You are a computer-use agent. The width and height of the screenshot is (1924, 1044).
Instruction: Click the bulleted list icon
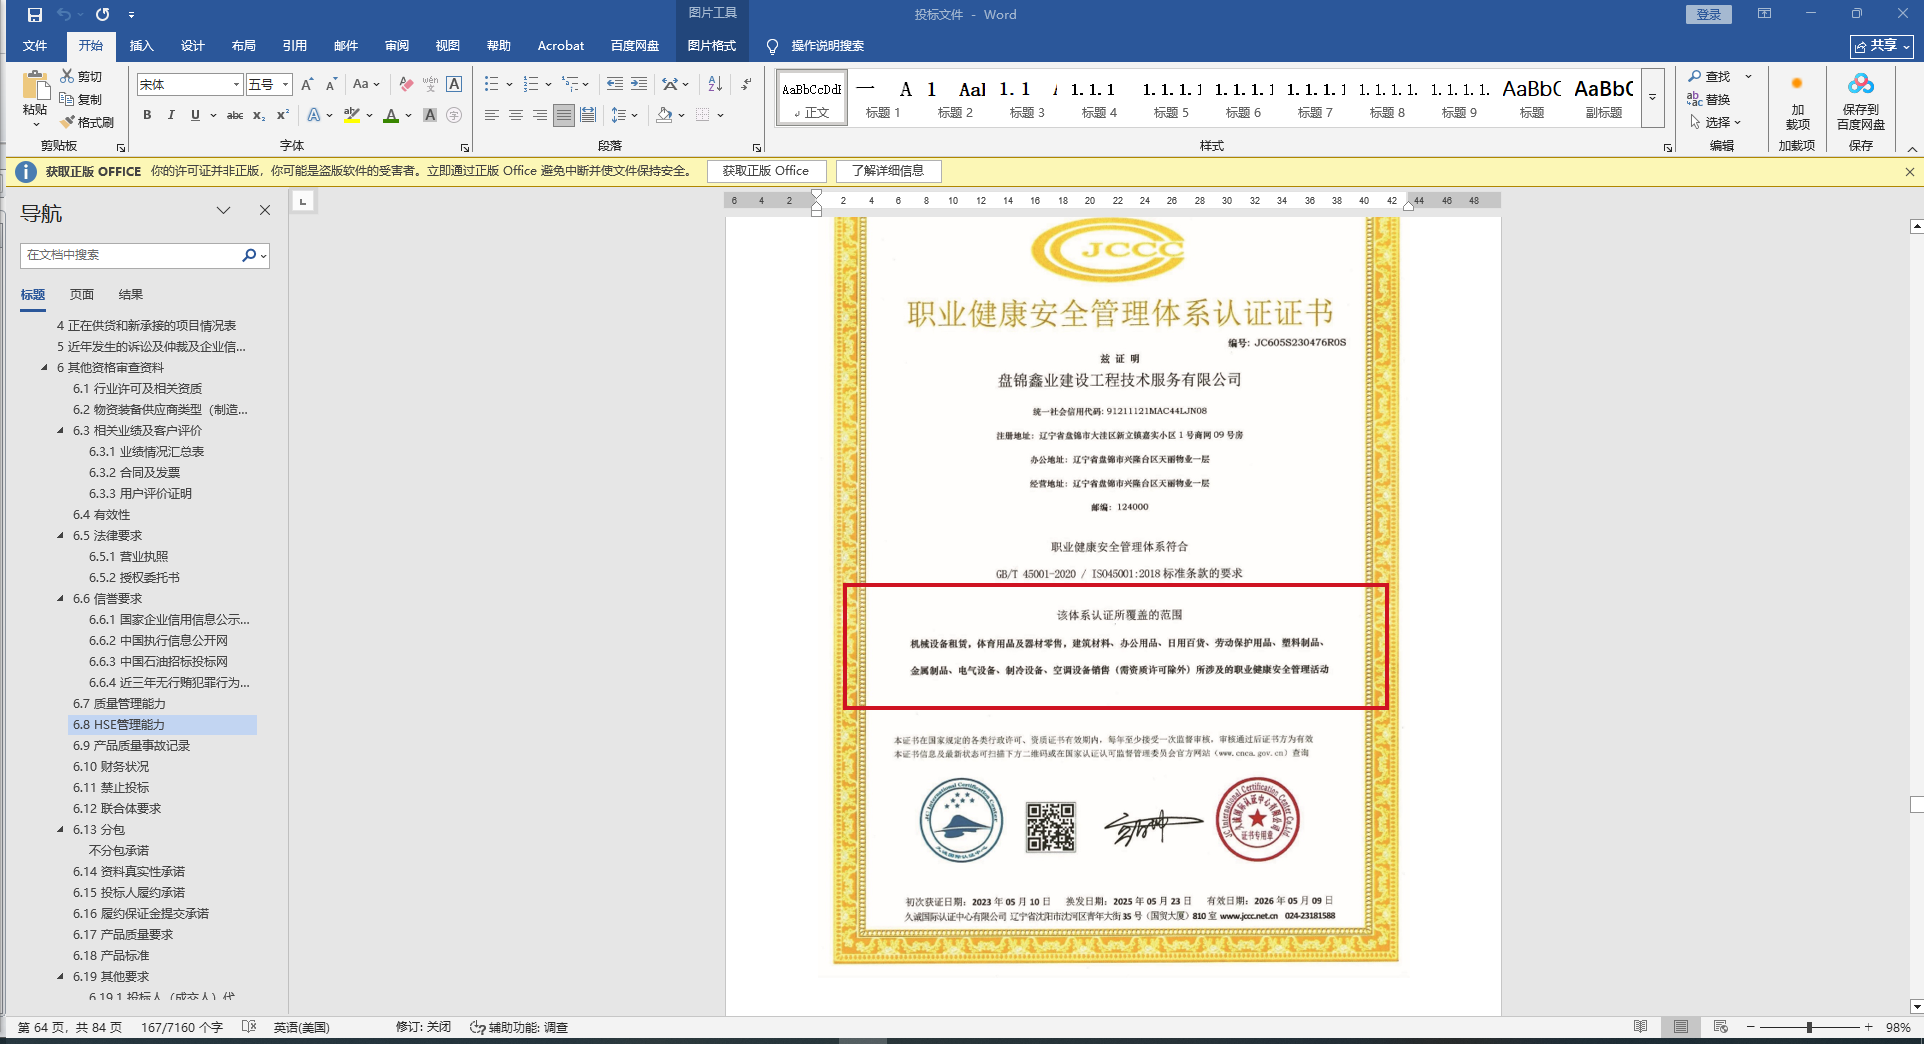[492, 85]
